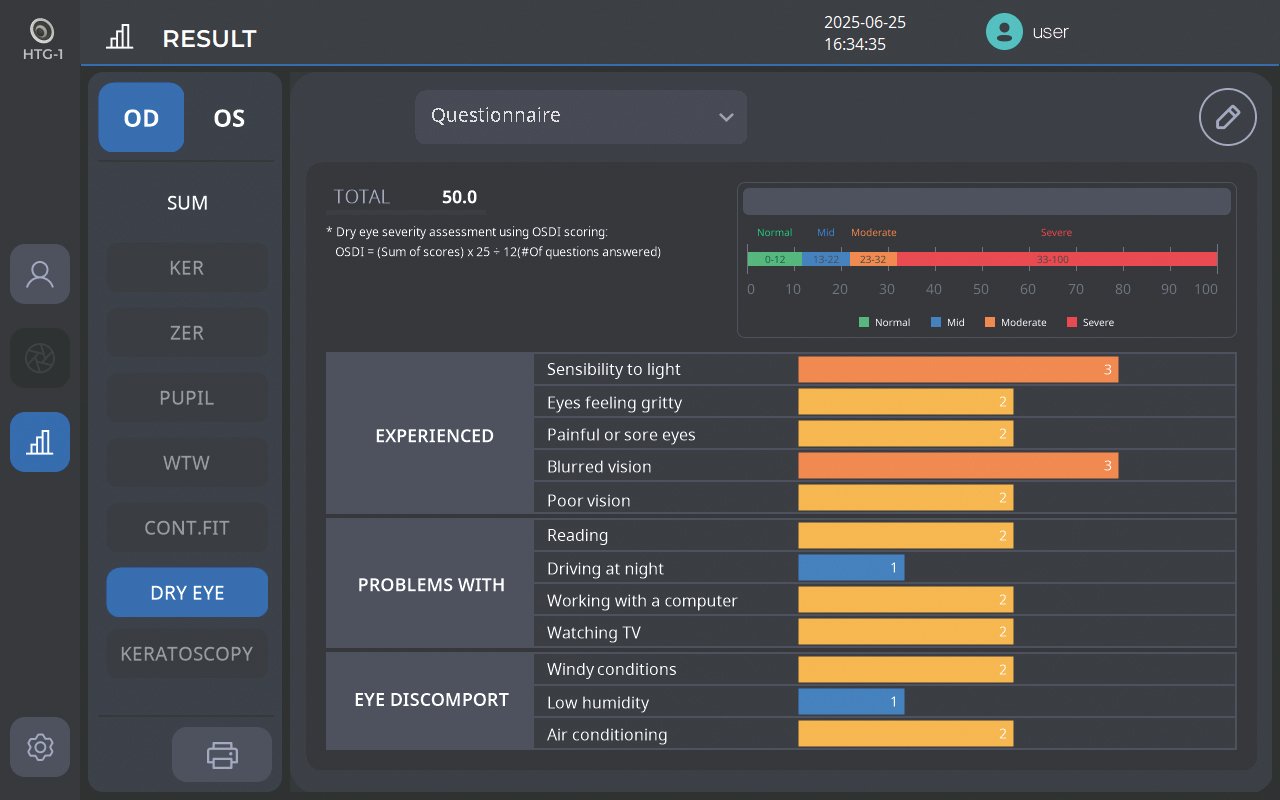Select the camera aperture capture icon
1280x800 pixels.
tap(40, 358)
